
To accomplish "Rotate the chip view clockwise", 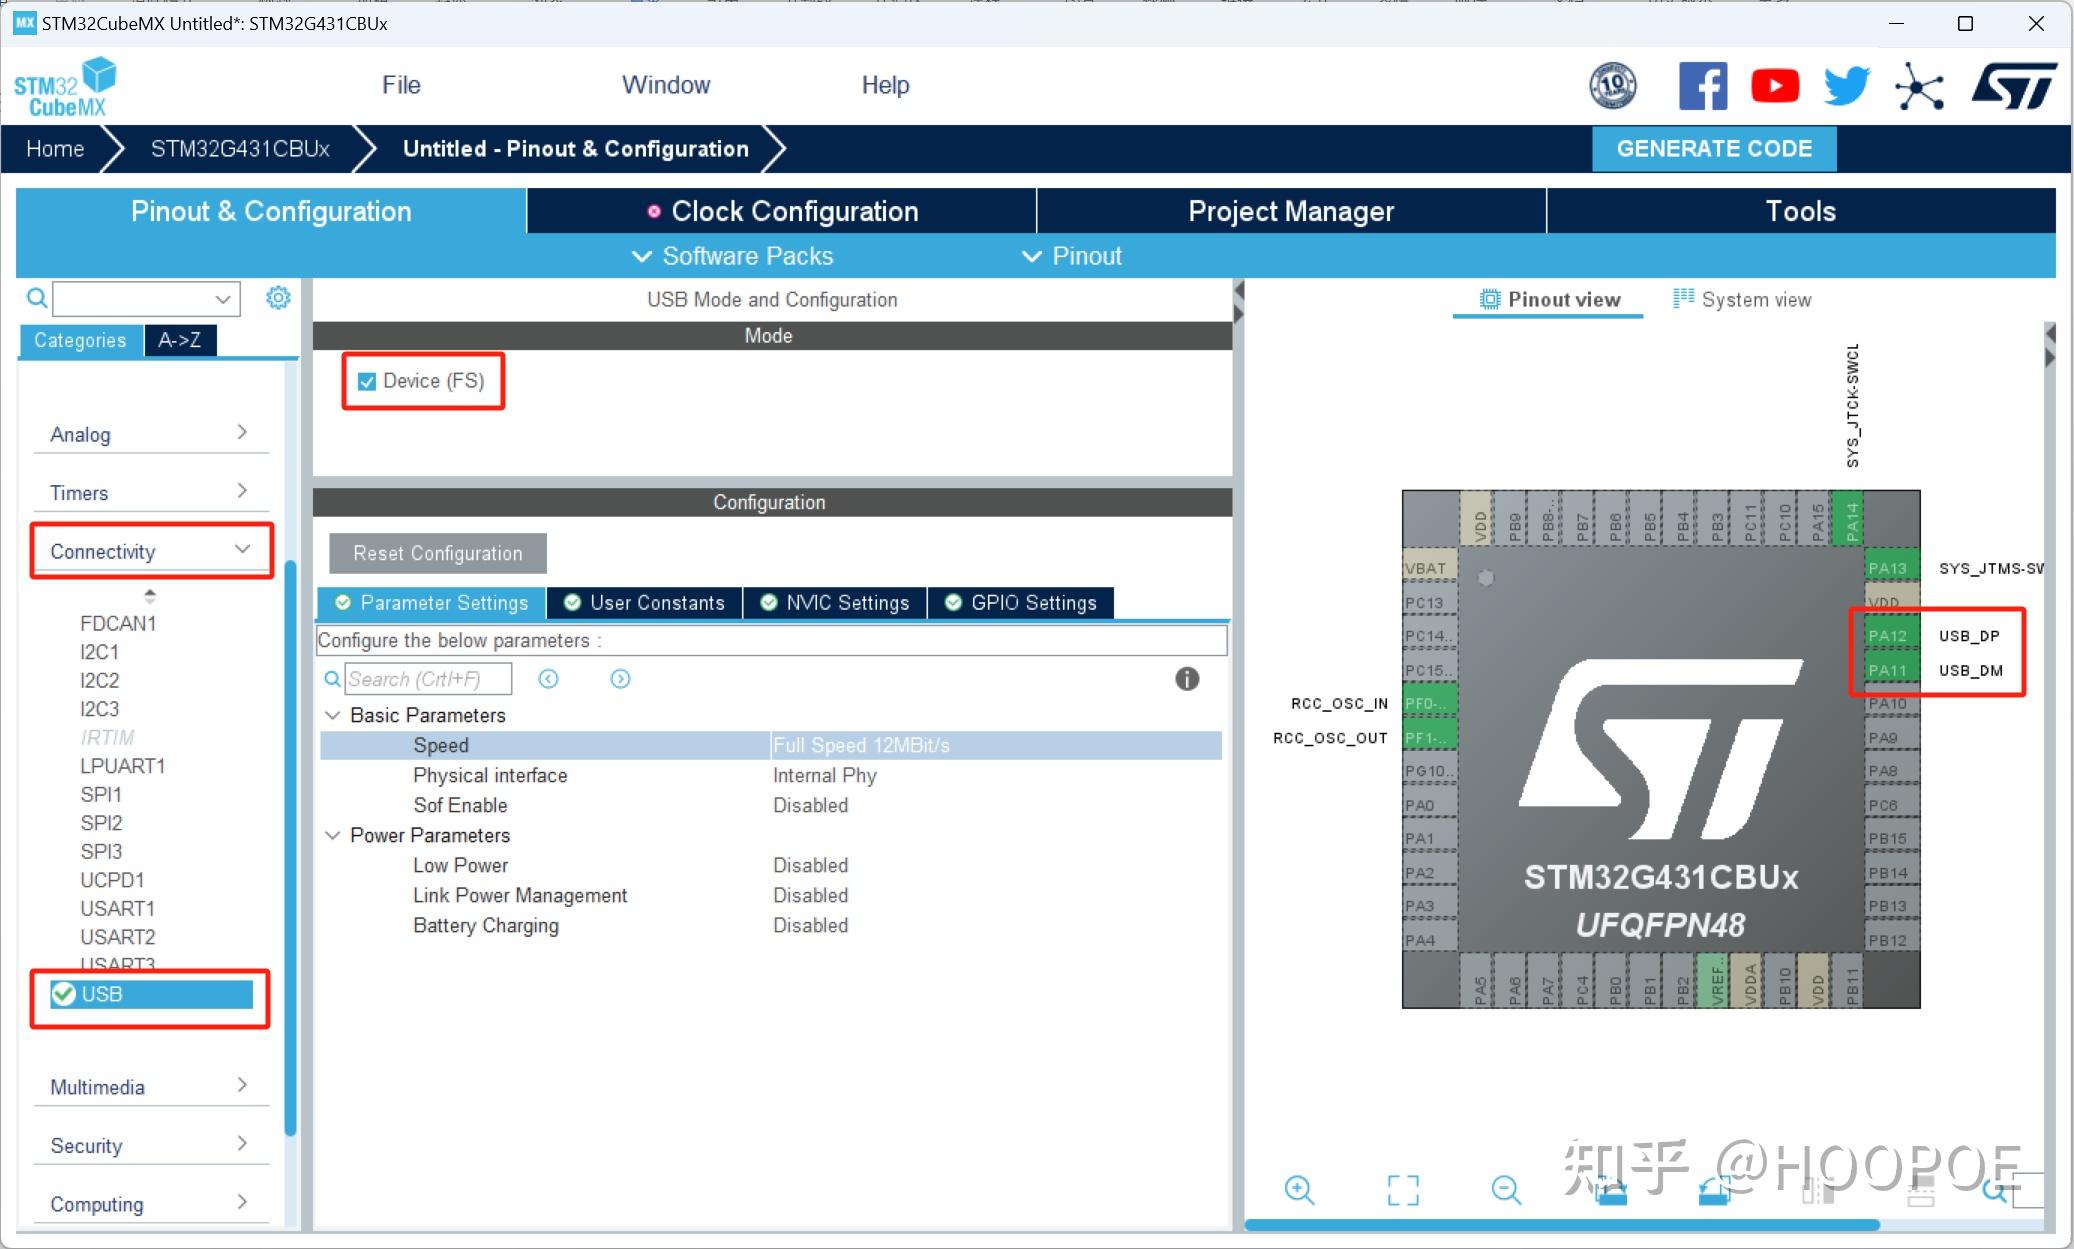I will tap(1610, 1190).
